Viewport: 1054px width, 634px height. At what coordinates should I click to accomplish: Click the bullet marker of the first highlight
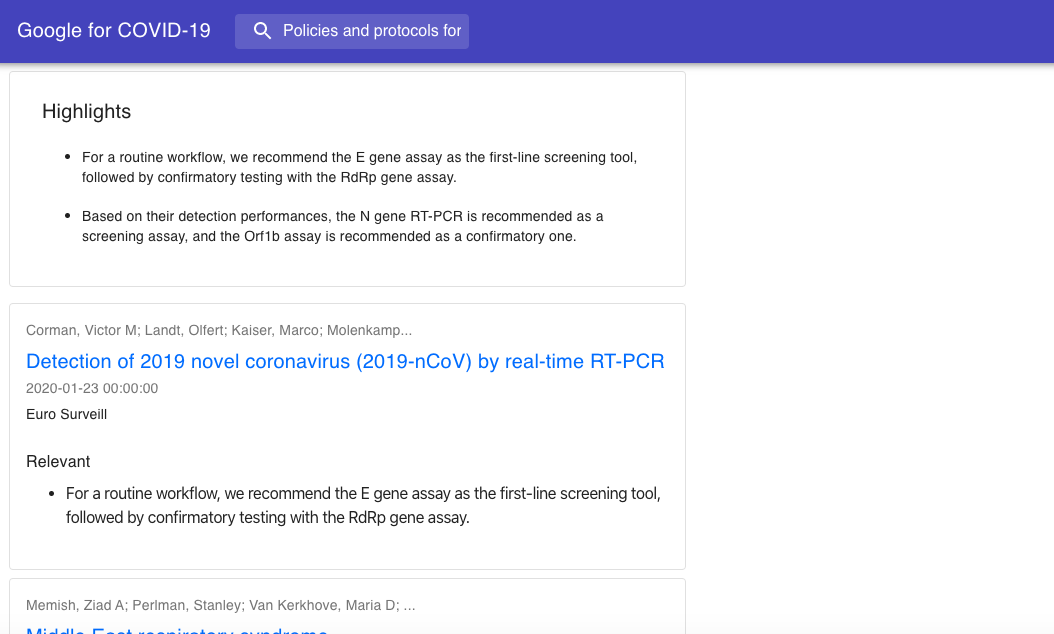point(67,157)
